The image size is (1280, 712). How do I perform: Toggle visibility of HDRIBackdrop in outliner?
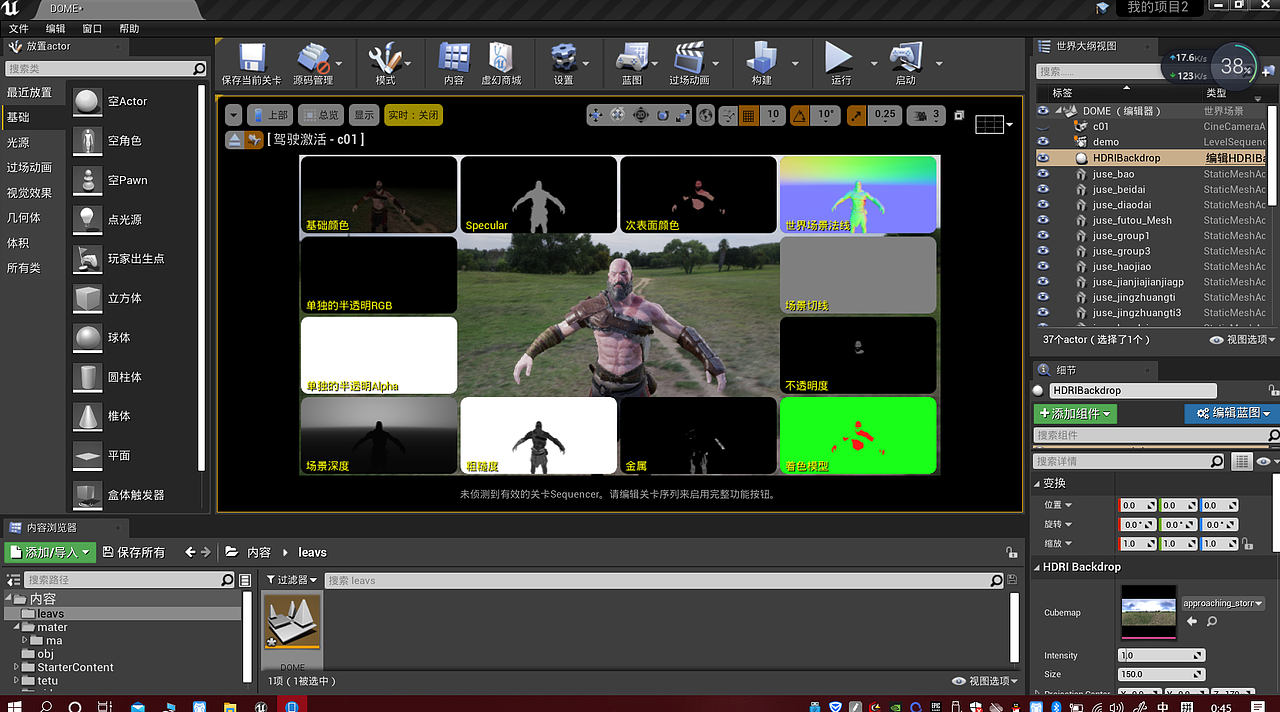pyautogui.click(x=1043, y=158)
